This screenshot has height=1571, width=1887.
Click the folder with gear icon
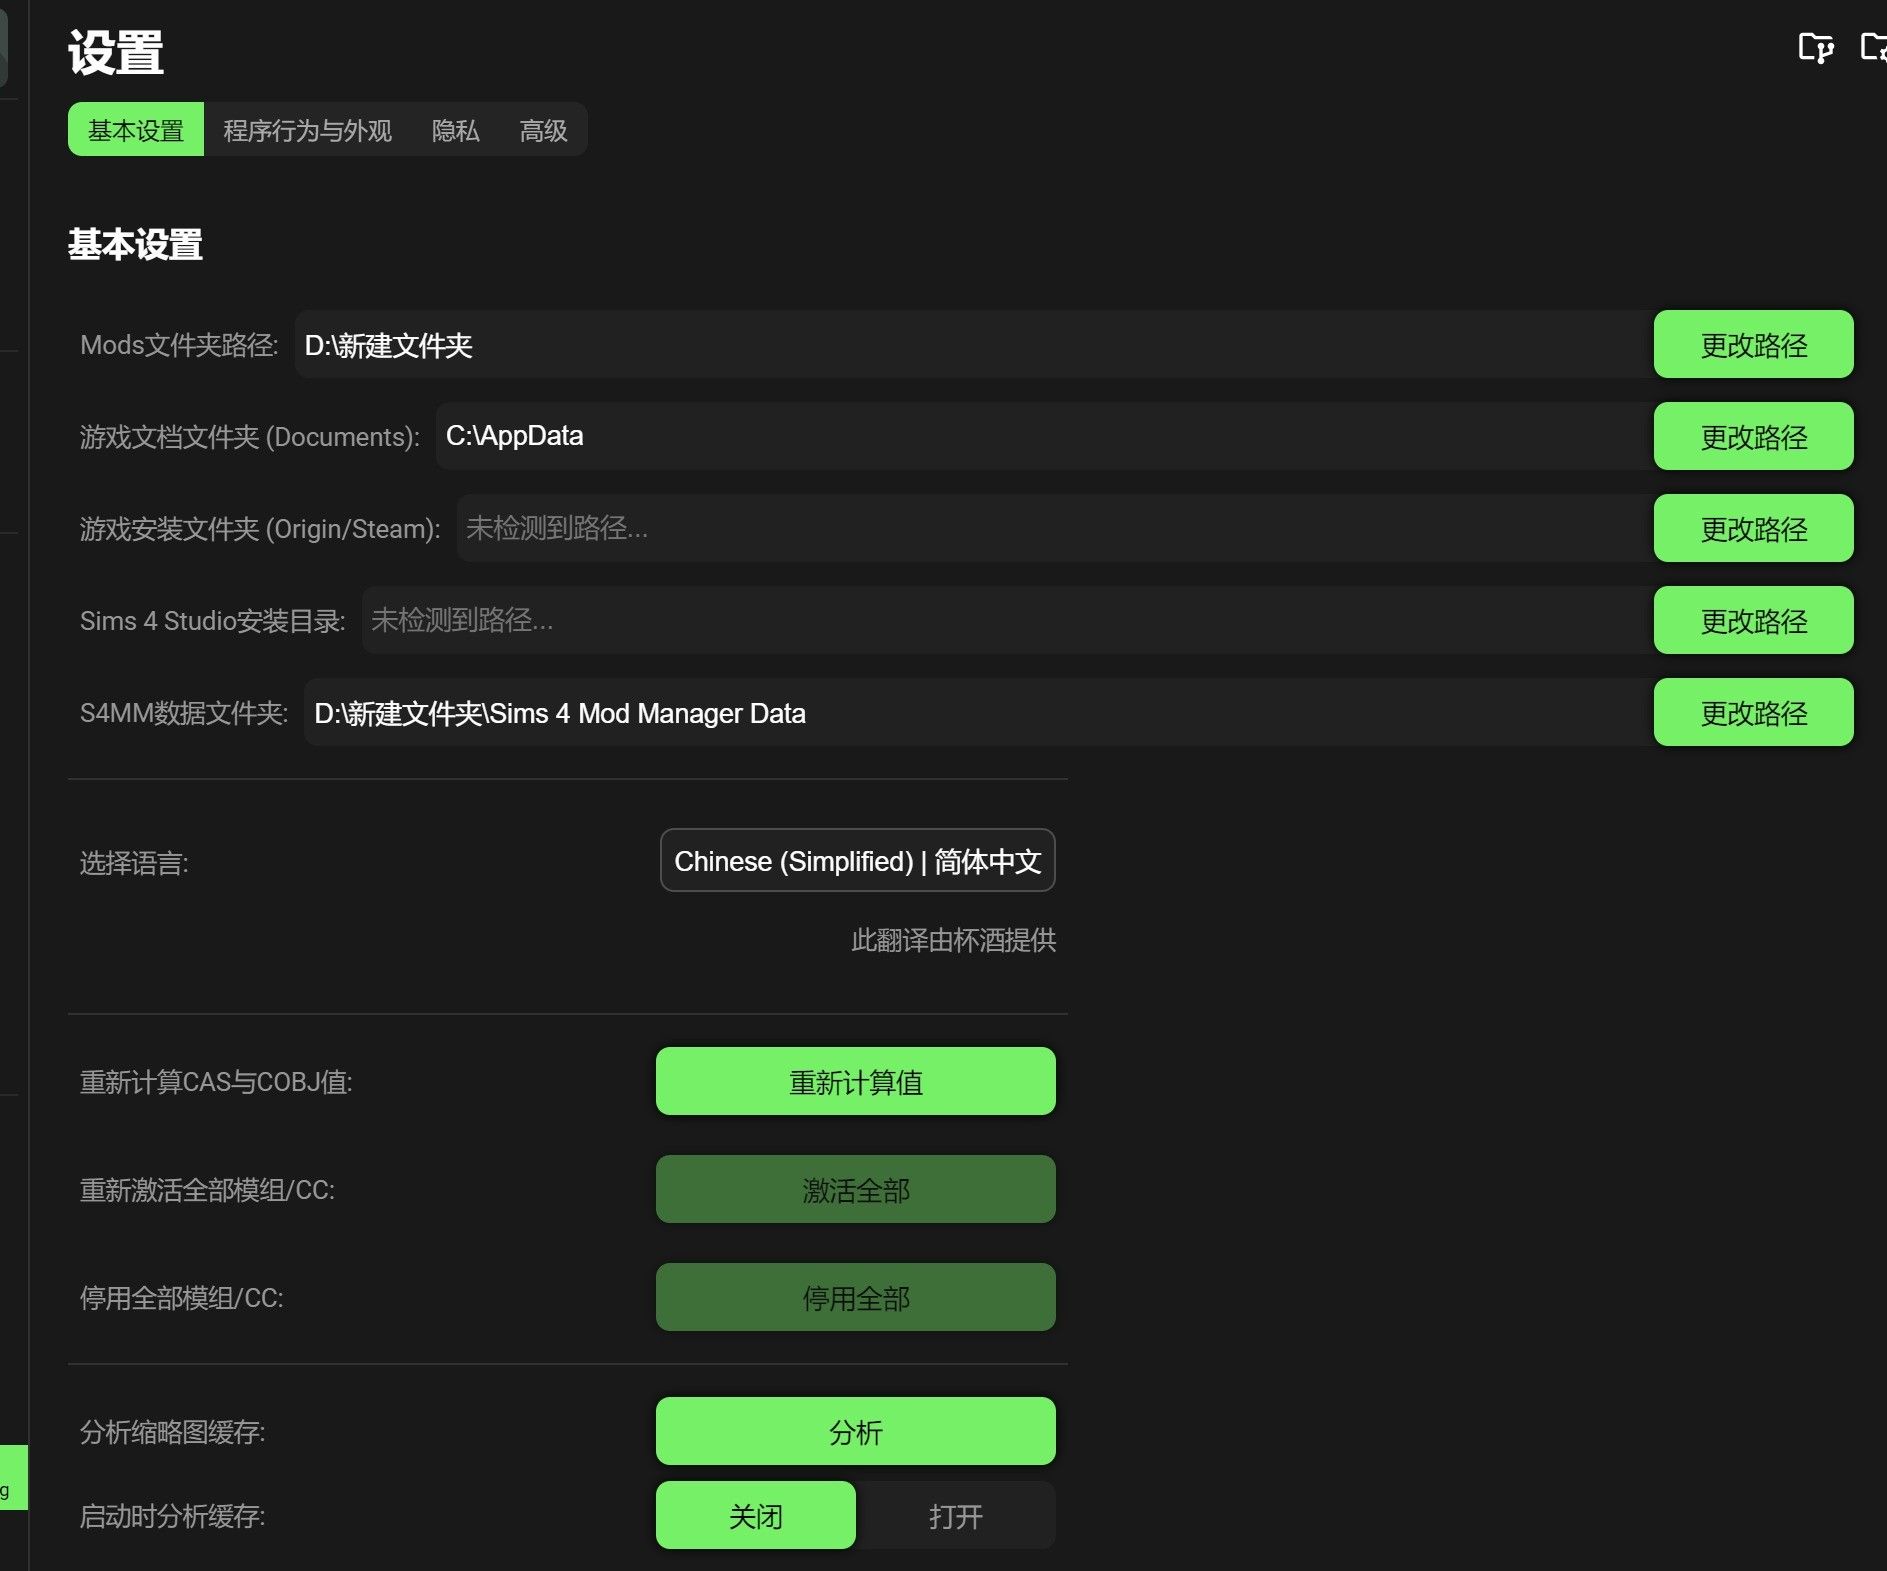pos(1873,47)
